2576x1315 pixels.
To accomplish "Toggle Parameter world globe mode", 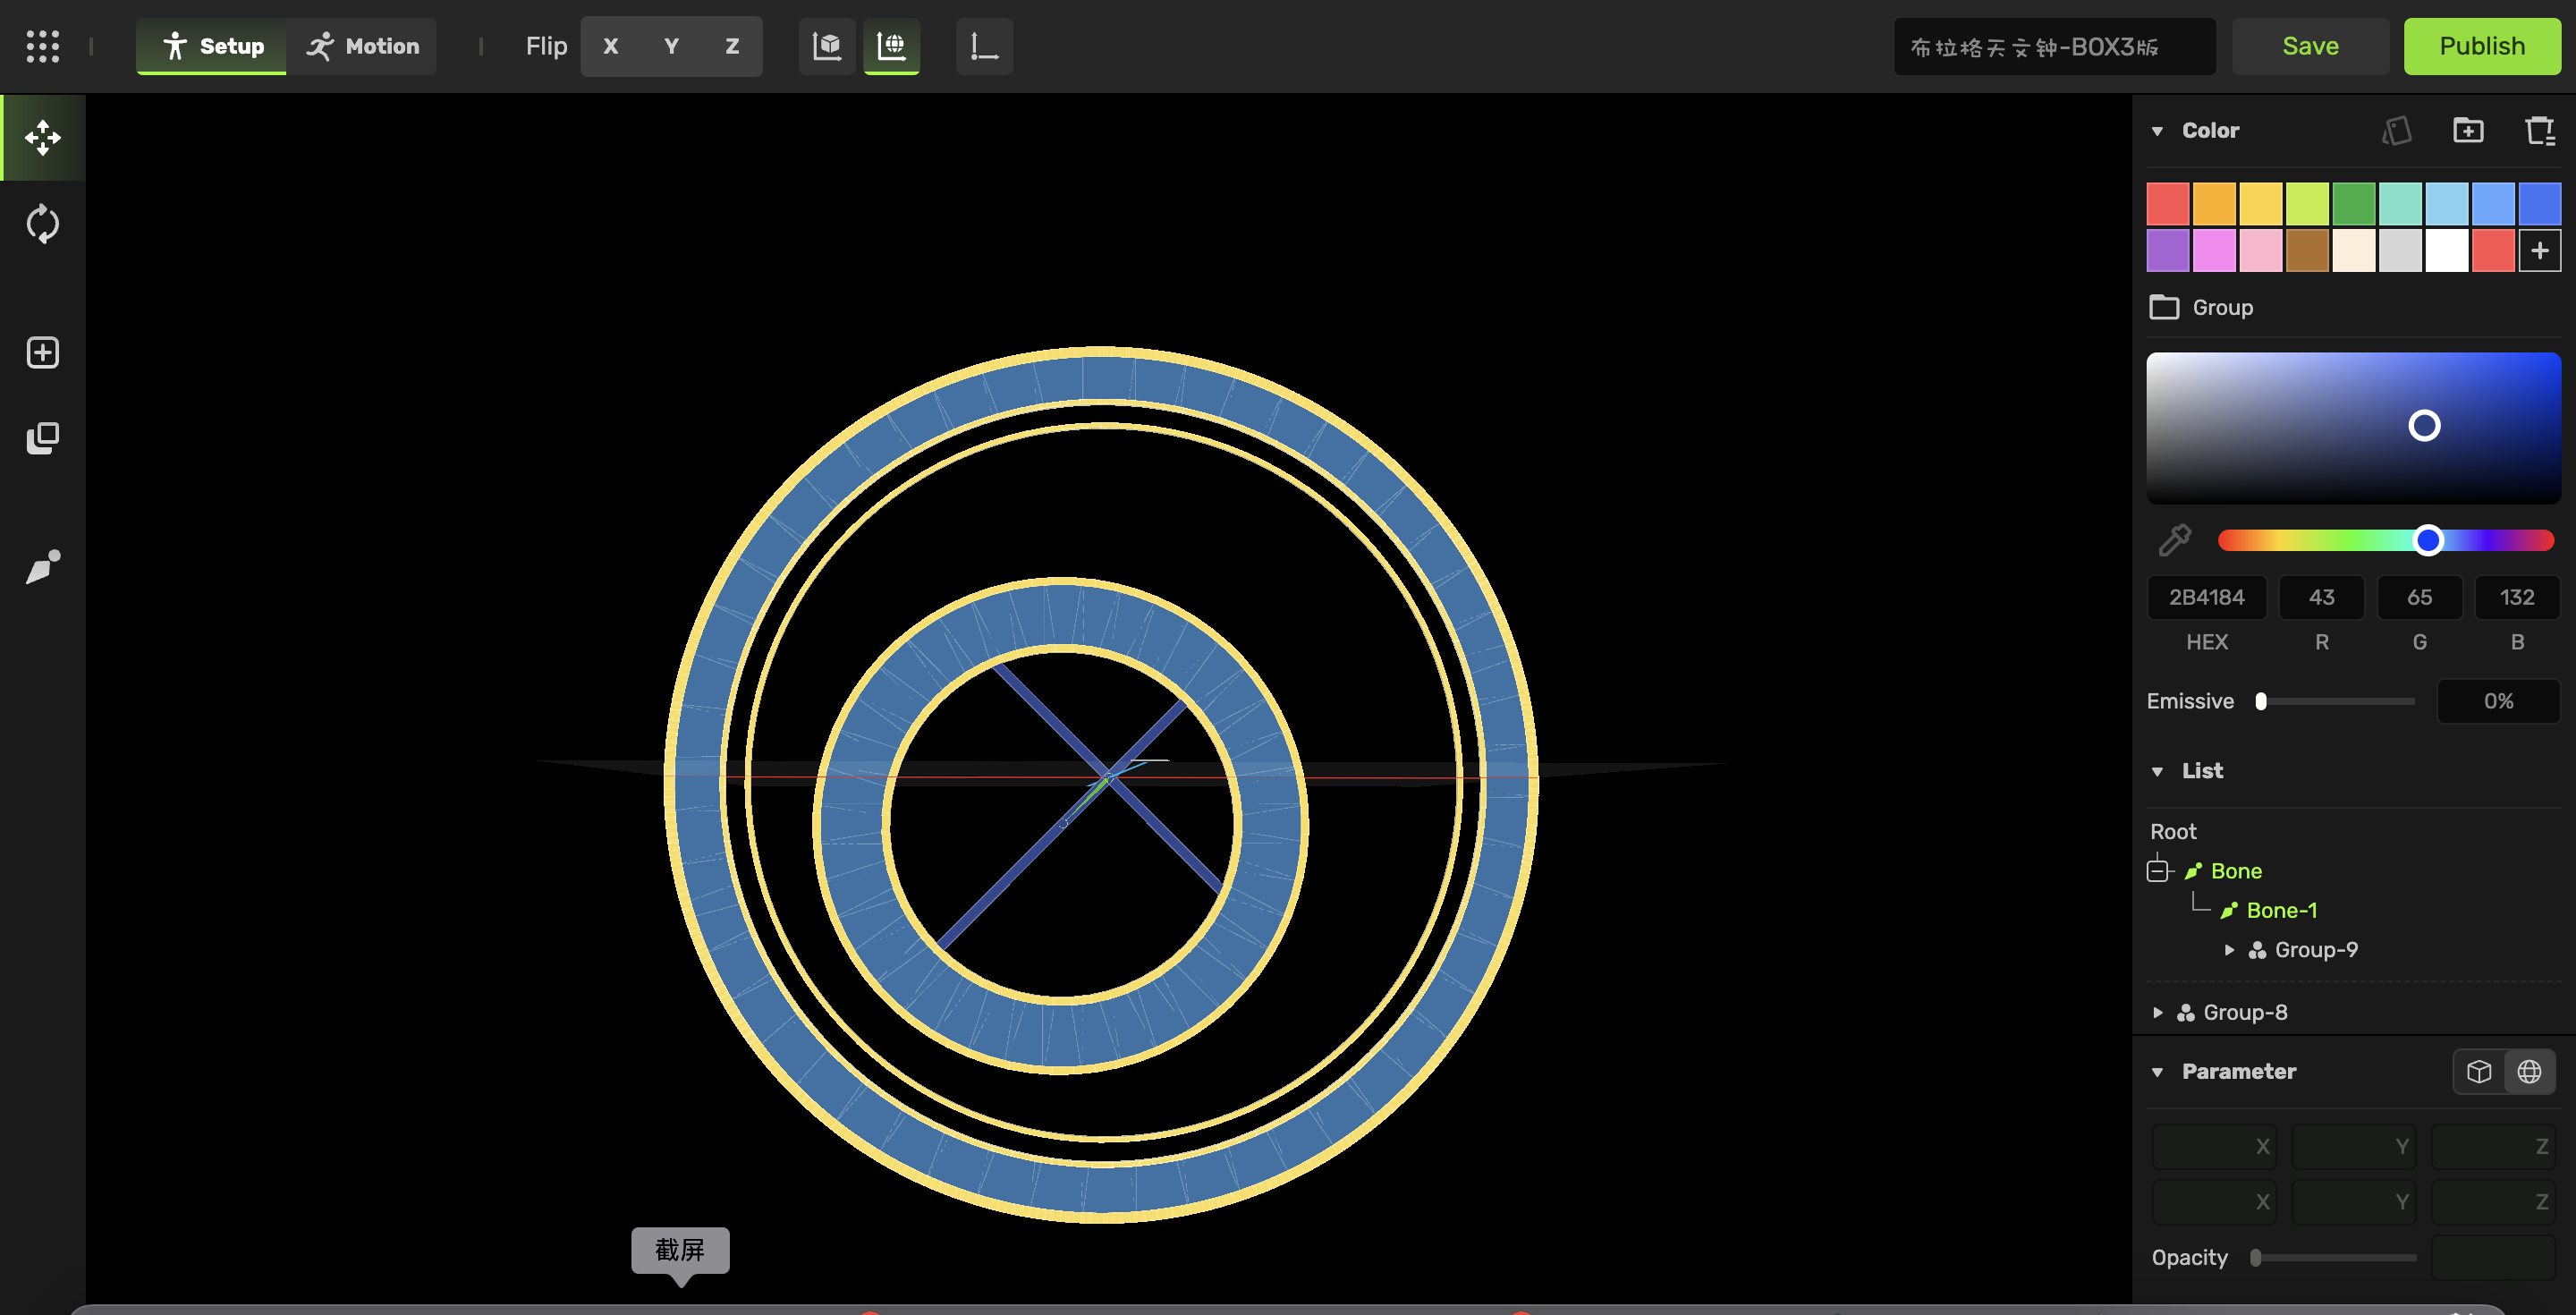I will coord(2529,1072).
